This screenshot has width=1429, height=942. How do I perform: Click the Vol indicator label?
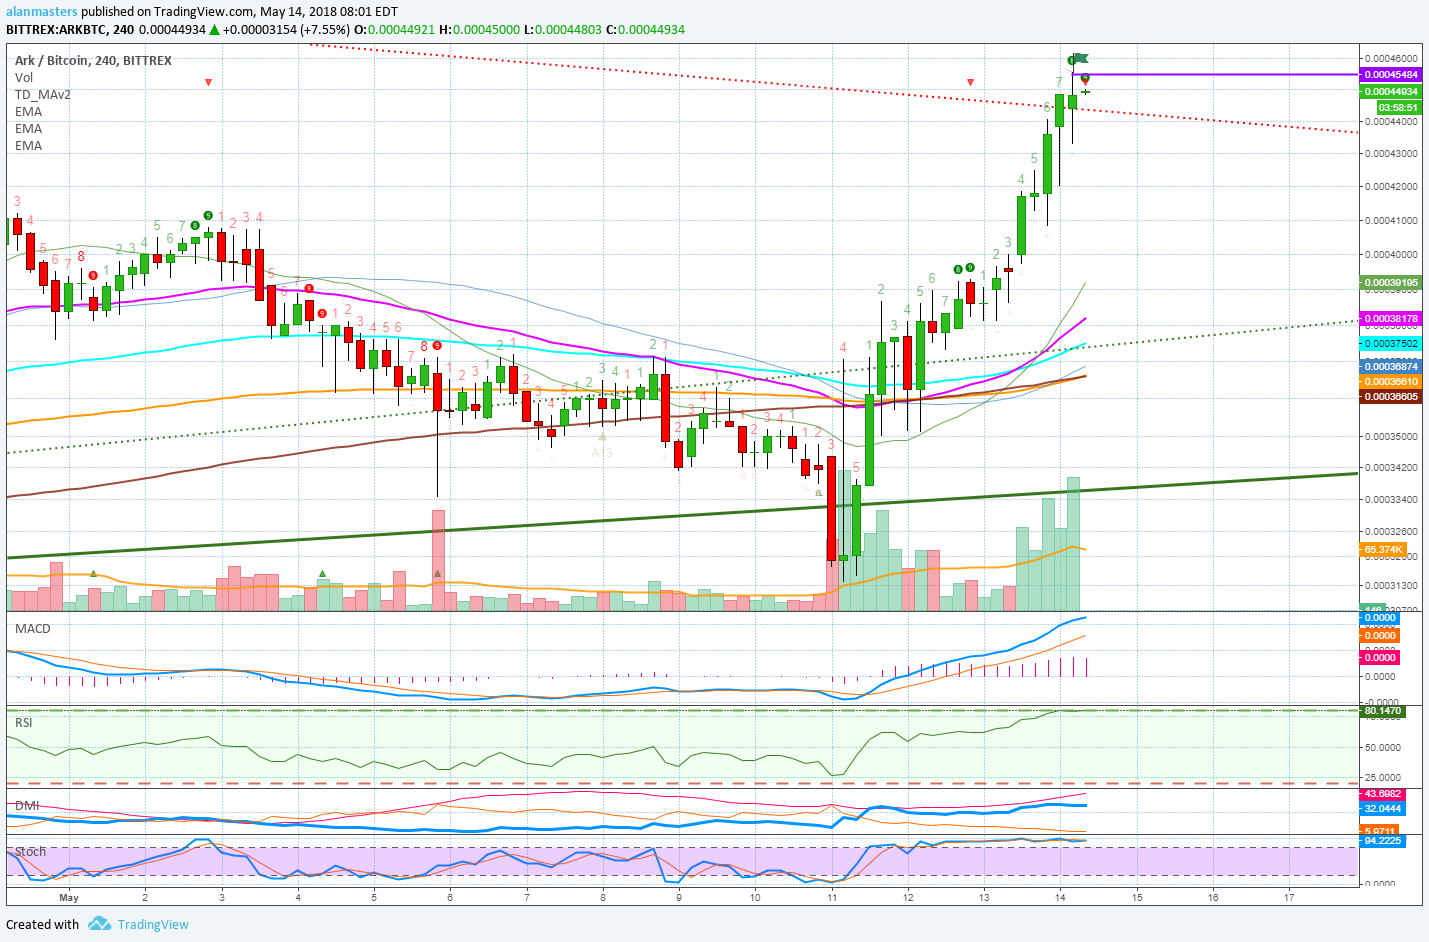click(x=24, y=77)
